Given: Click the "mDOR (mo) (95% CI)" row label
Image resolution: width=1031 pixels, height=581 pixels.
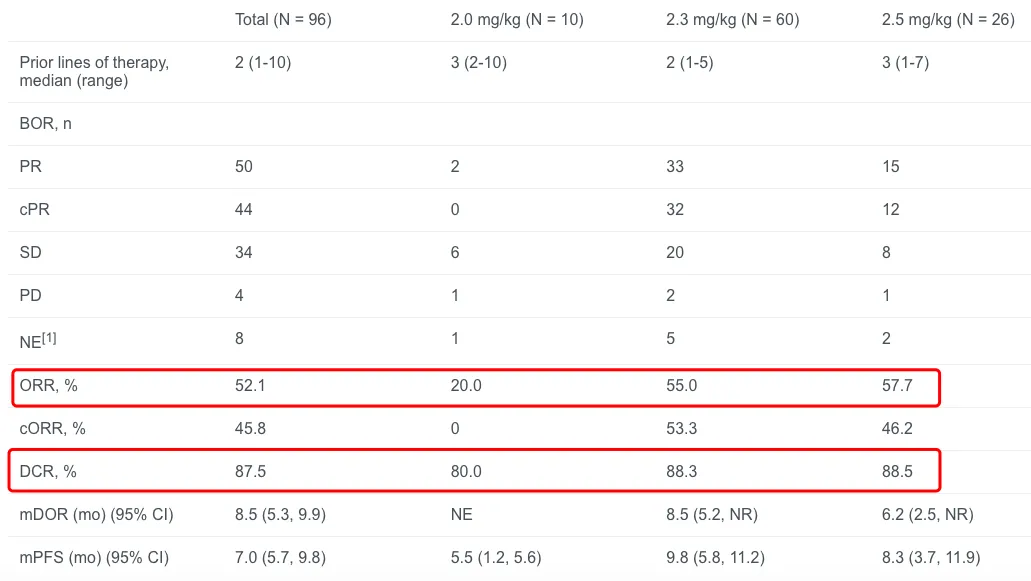Looking at the screenshot, I should tap(96, 514).
